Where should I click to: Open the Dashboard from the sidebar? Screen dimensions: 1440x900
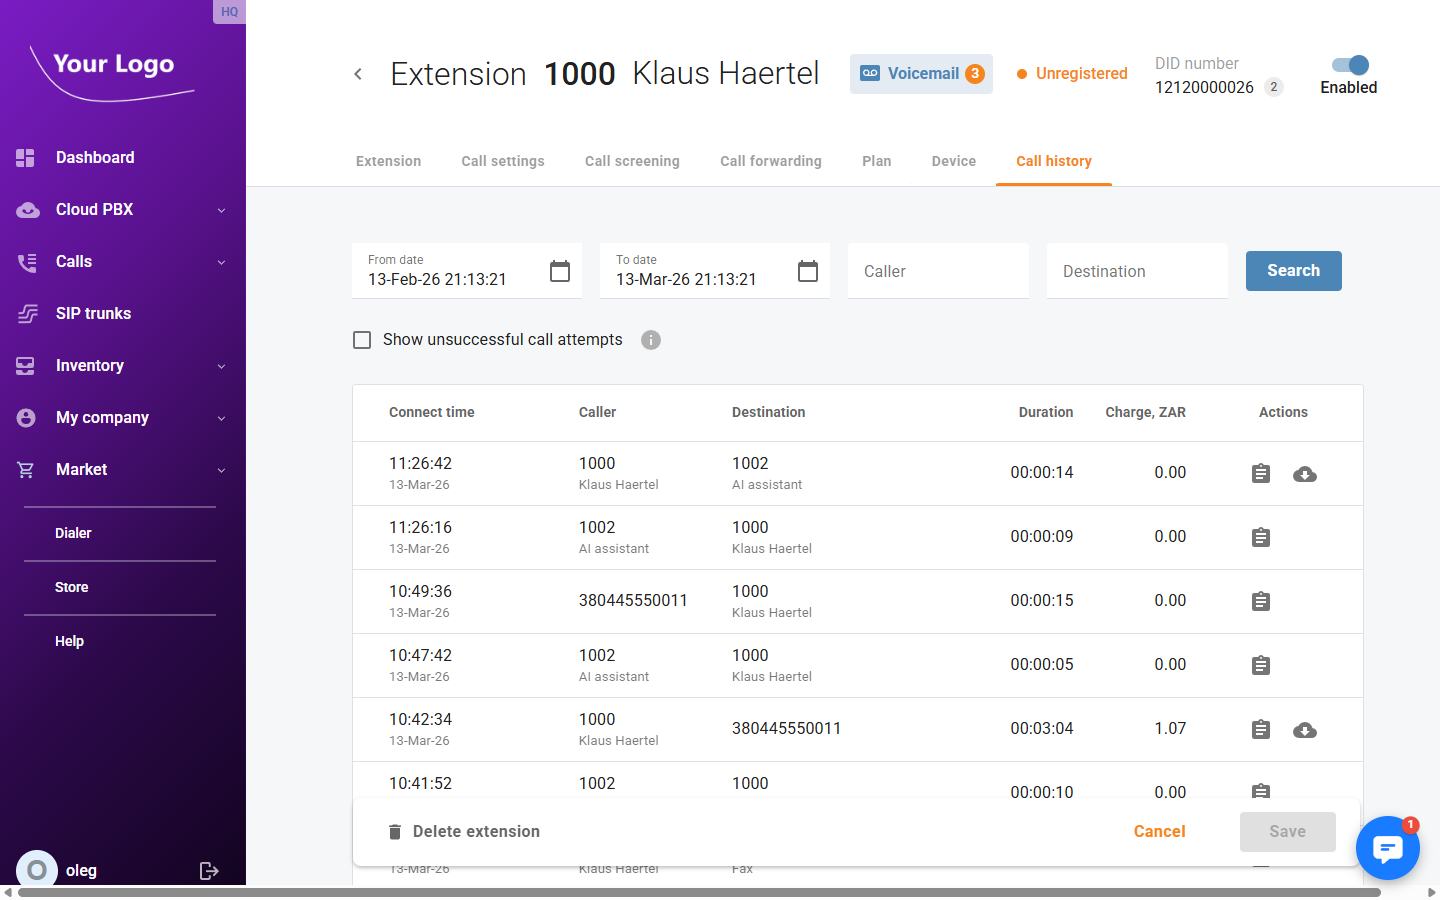pyautogui.click(x=95, y=157)
